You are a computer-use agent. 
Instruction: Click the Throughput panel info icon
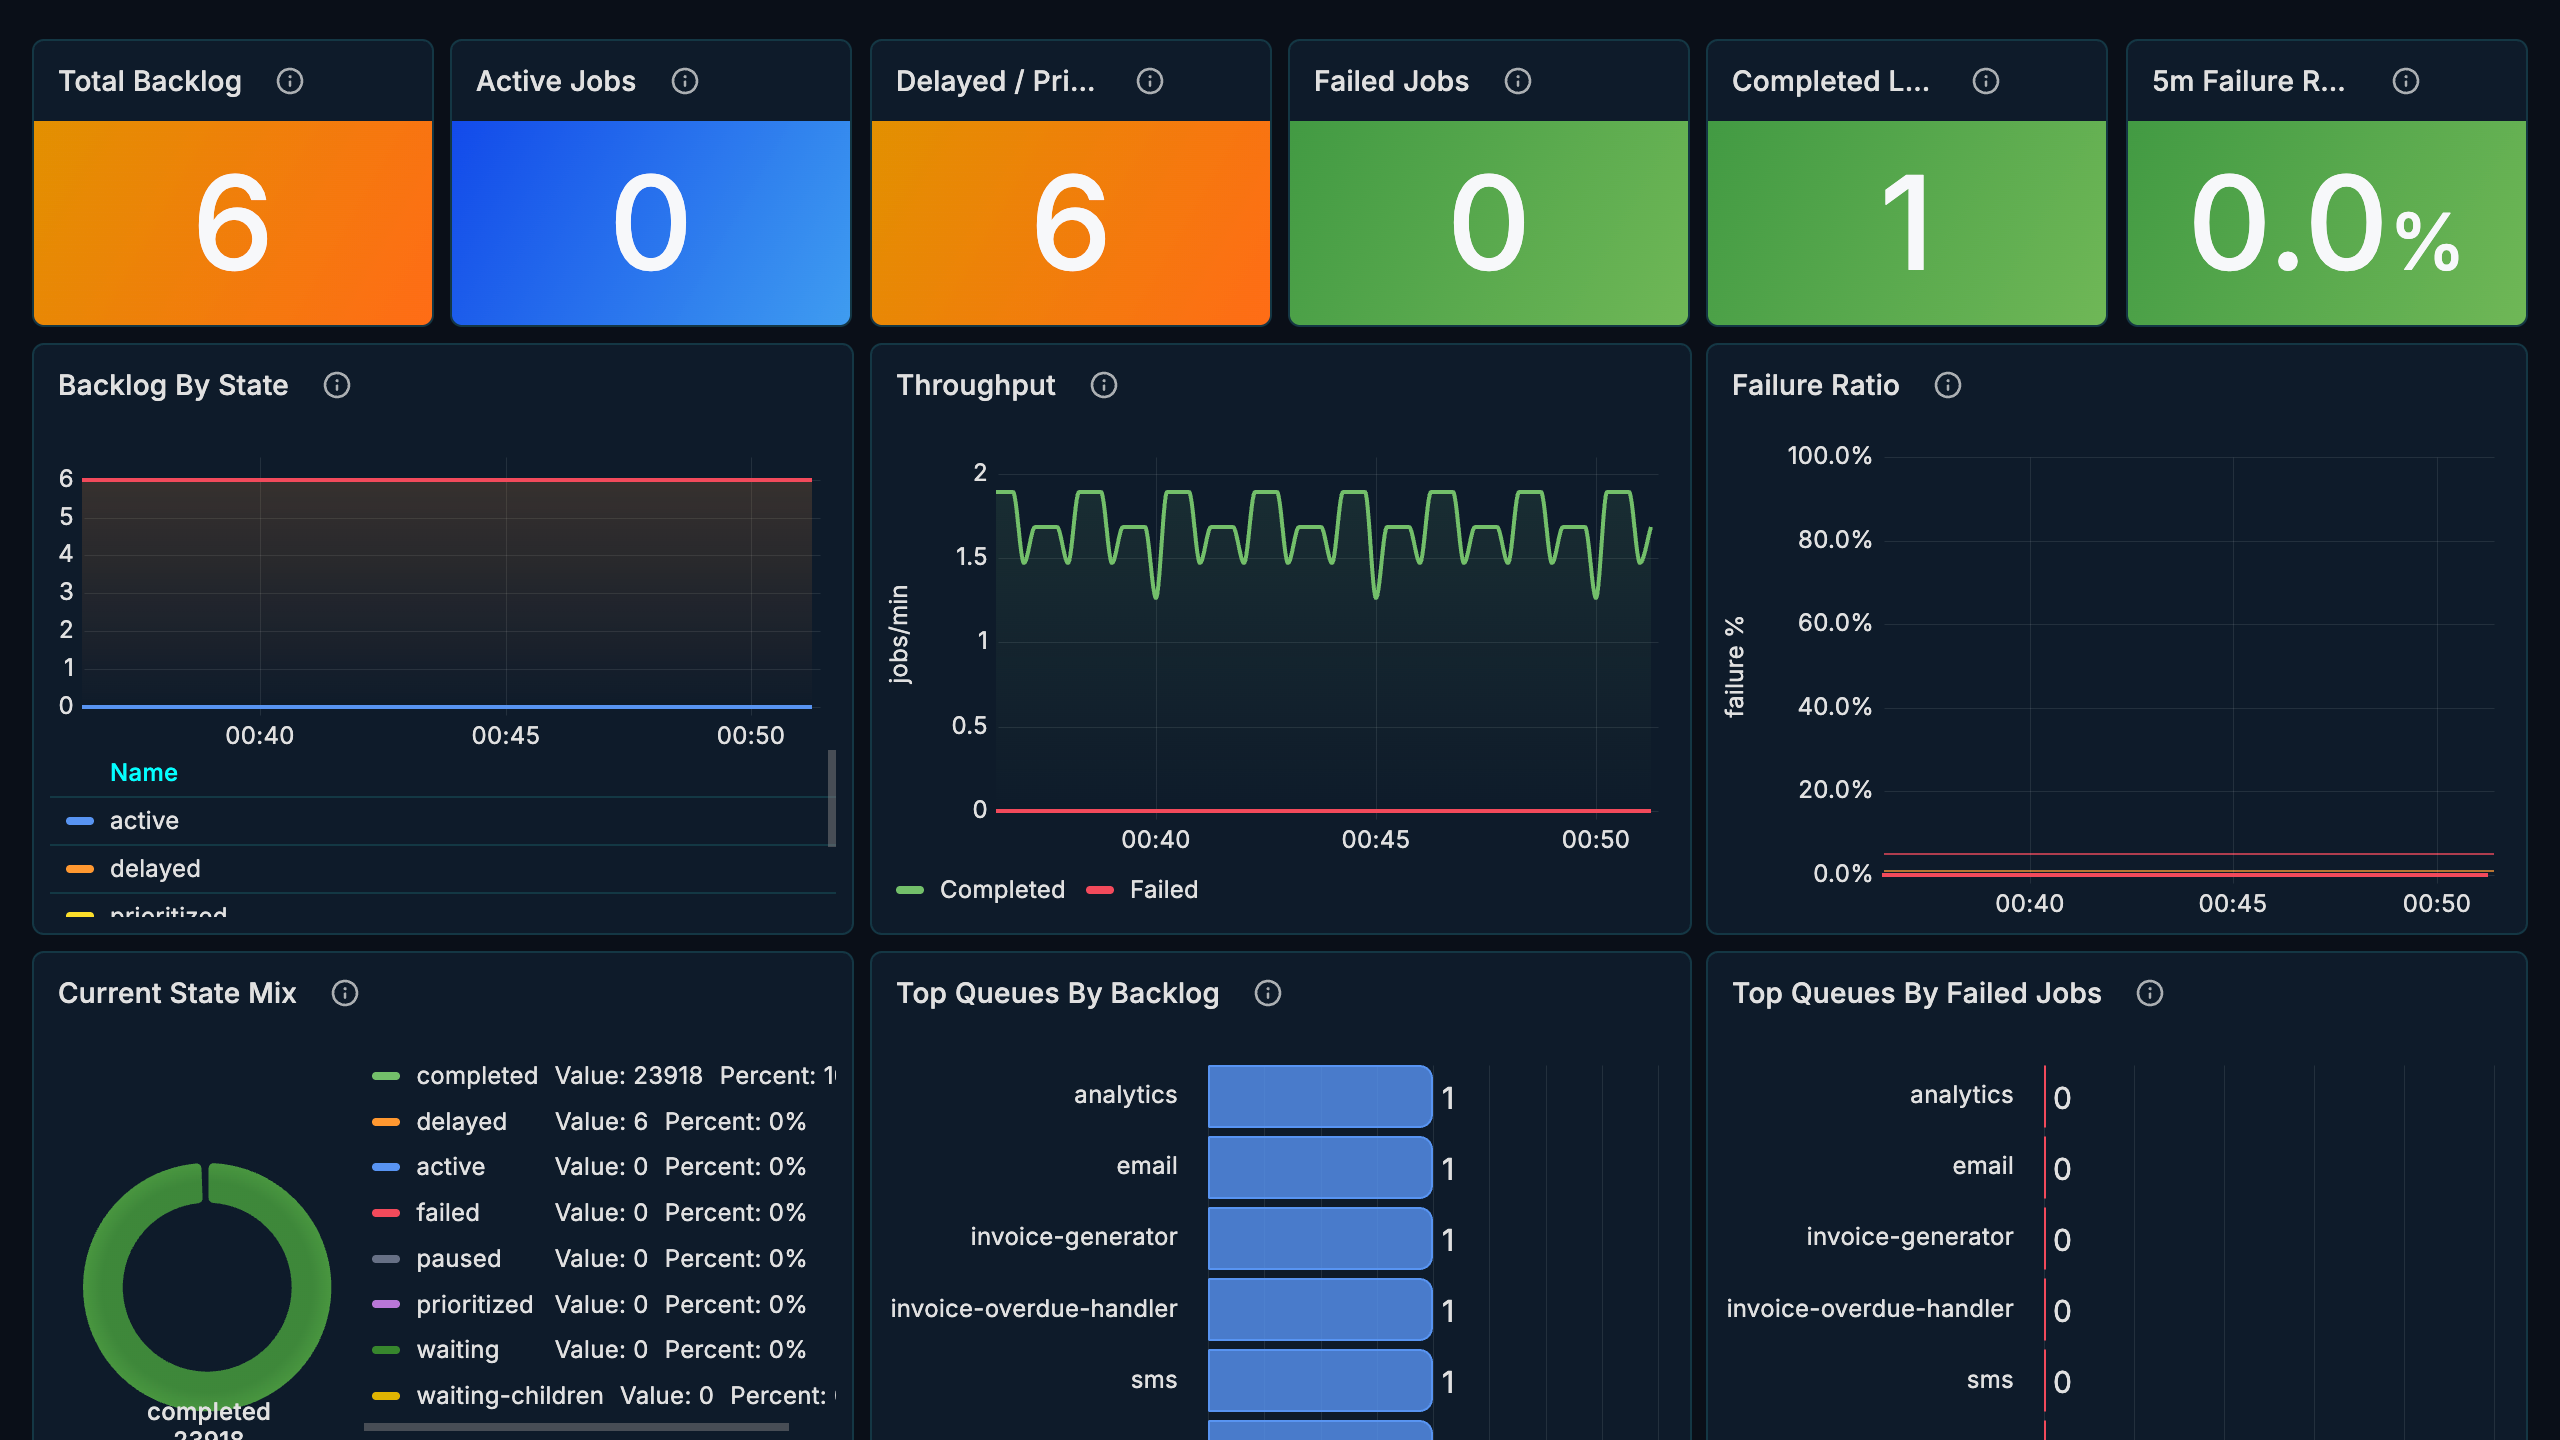pyautogui.click(x=1104, y=385)
